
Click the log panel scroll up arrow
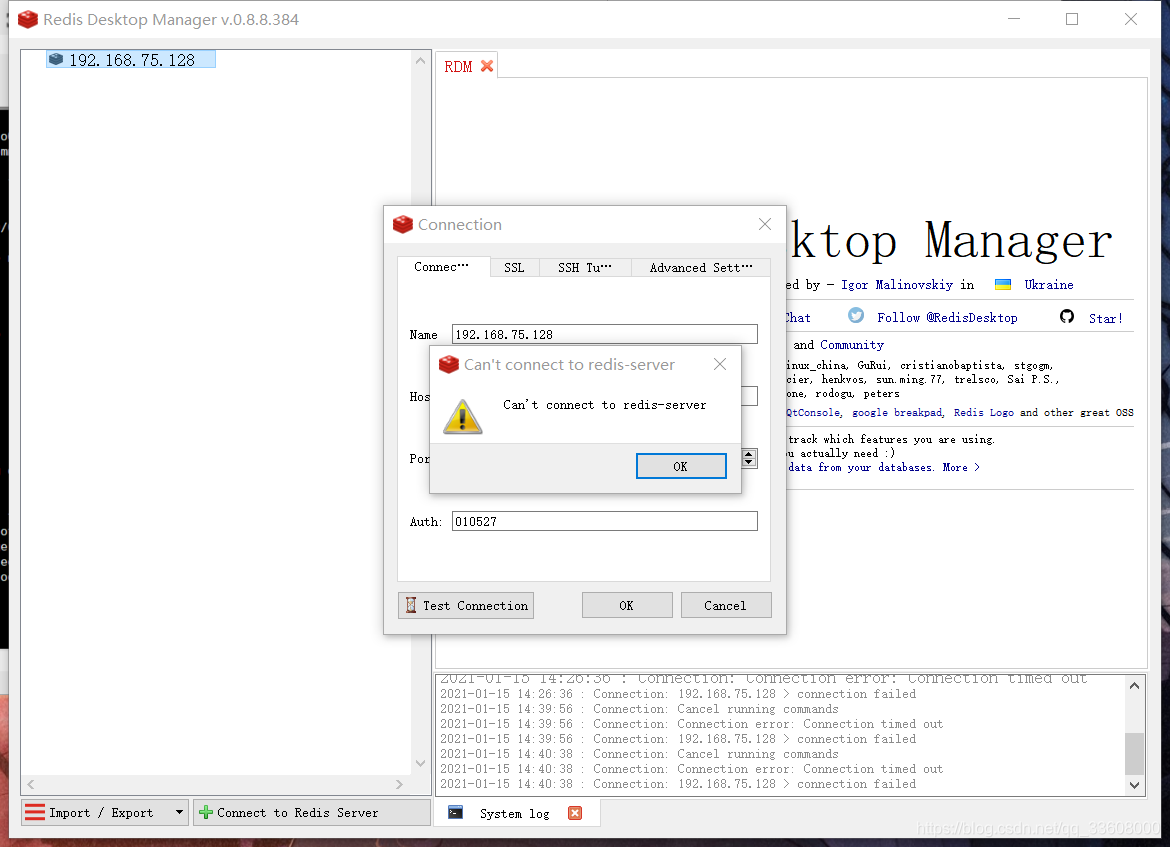click(x=1134, y=686)
